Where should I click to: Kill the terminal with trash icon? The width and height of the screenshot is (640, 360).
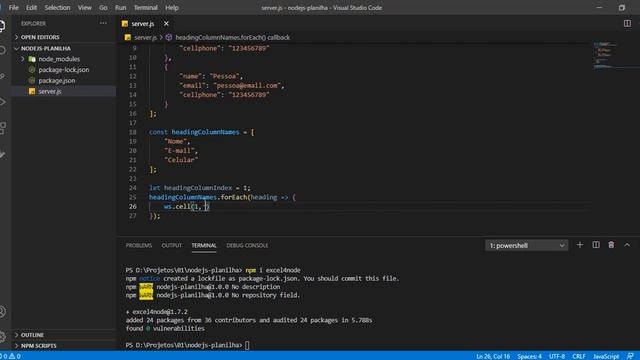click(x=611, y=245)
